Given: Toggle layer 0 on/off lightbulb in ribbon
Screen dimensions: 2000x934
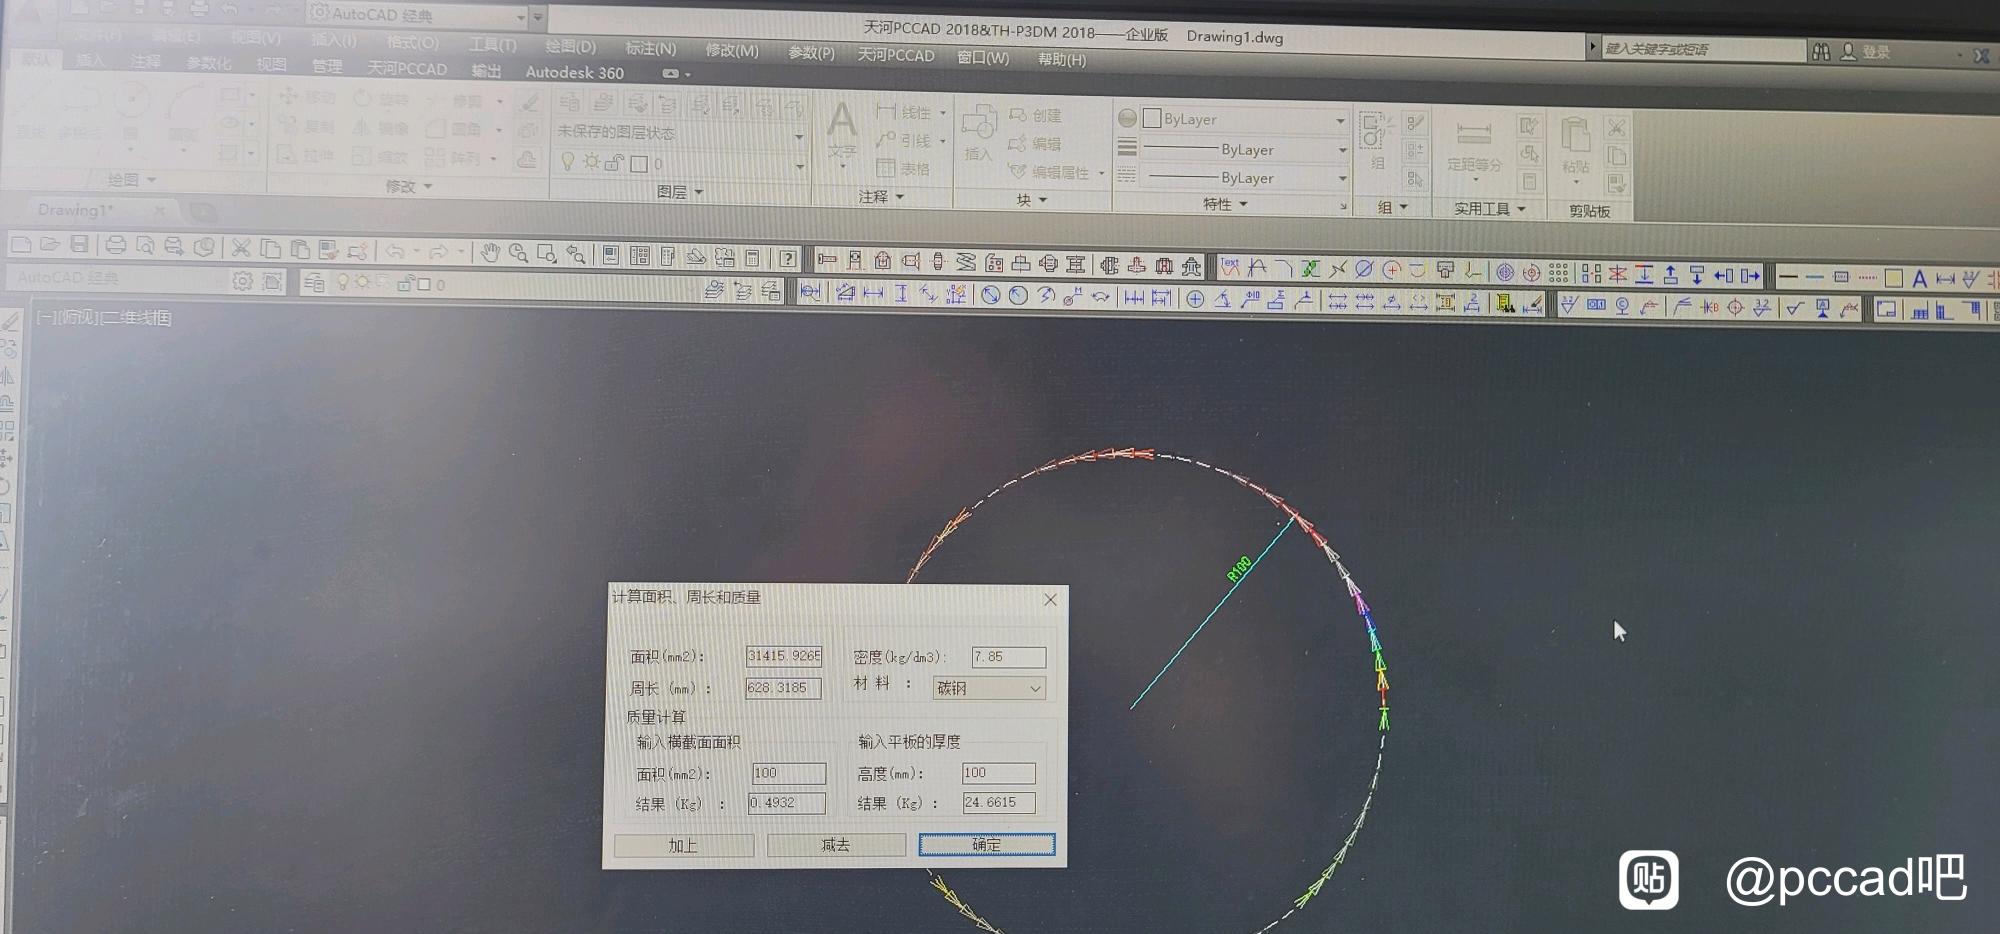Looking at the screenshot, I should (x=568, y=161).
